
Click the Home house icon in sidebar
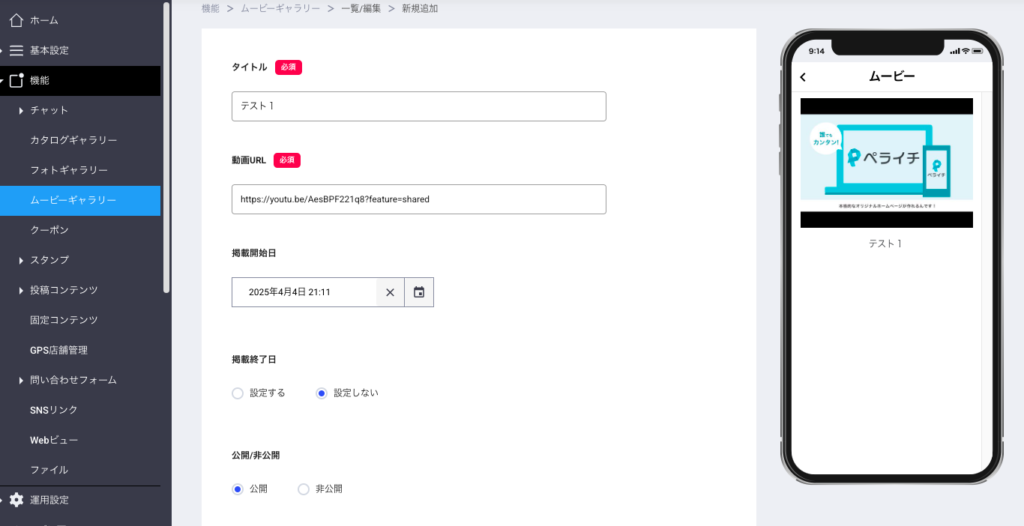(16, 20)
